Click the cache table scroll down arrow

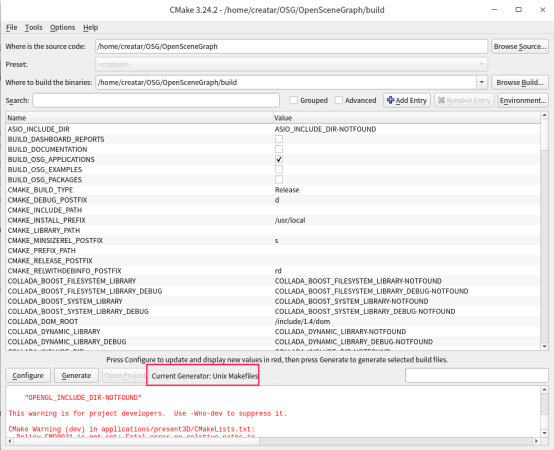544,347
